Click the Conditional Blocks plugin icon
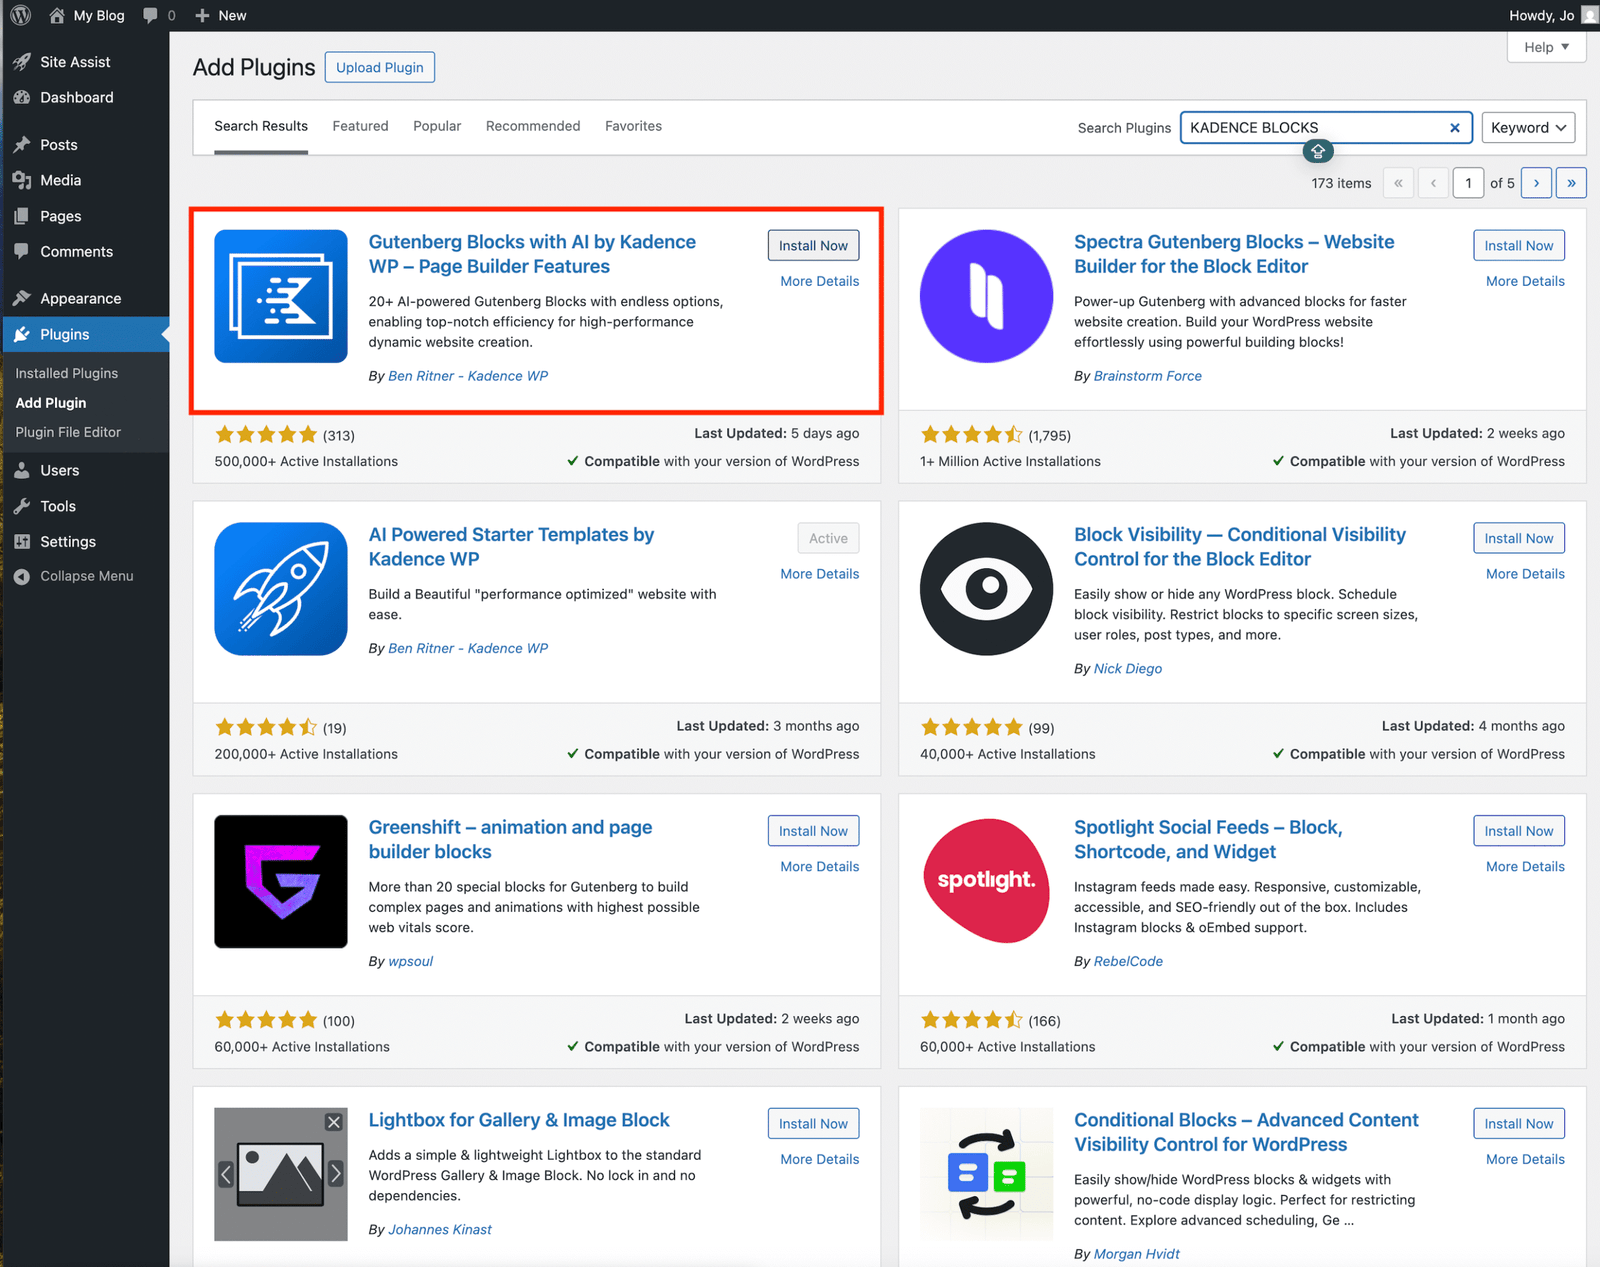 pyautogui.click(x=986, y=1174)
